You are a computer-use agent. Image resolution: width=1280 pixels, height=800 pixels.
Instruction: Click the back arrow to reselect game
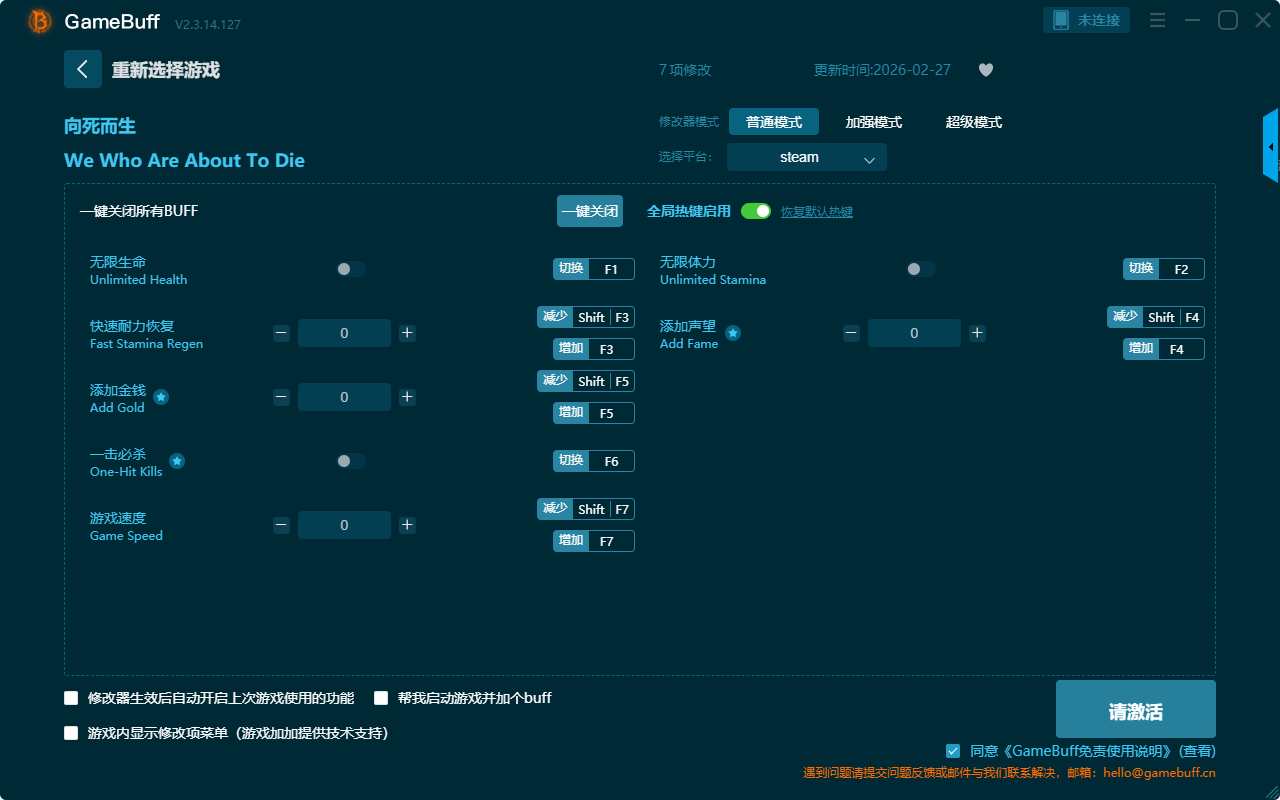coord(82,69)
